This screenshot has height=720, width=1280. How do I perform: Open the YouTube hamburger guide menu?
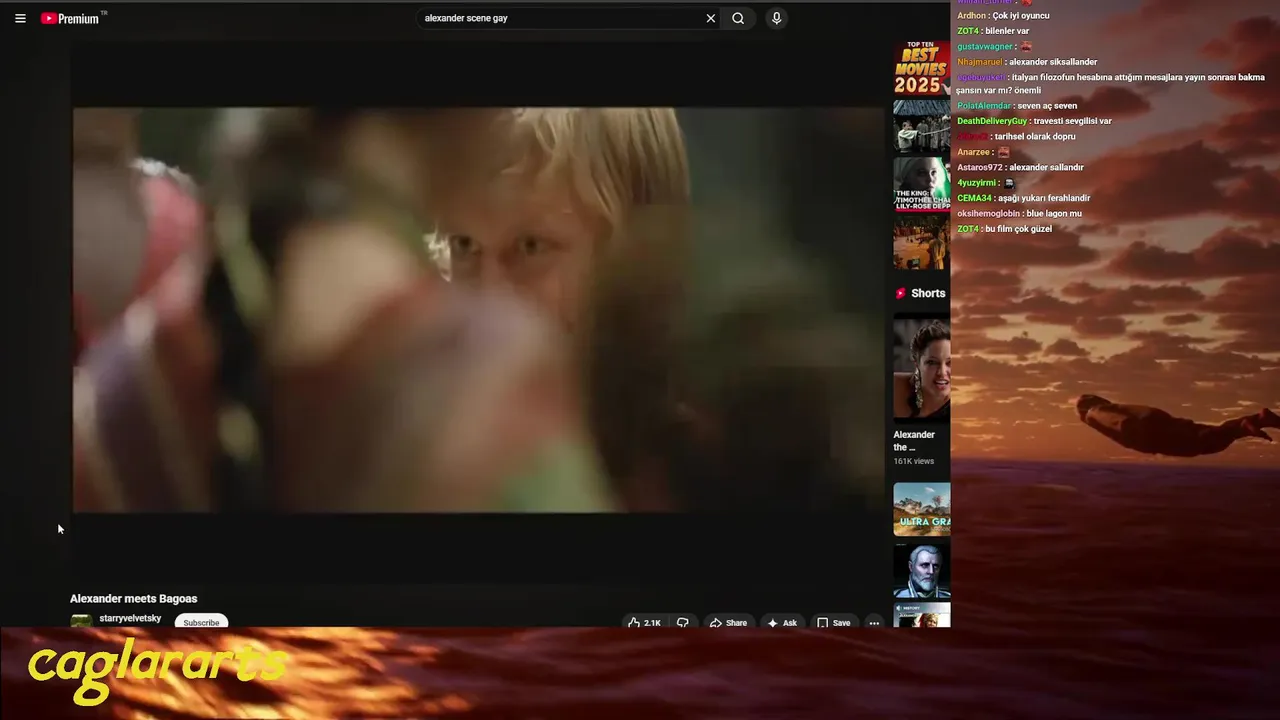tap(20, 18)
